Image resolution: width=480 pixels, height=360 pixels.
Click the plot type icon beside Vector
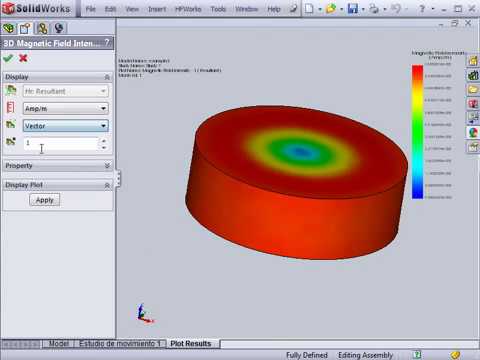click(x=11, y=125)
